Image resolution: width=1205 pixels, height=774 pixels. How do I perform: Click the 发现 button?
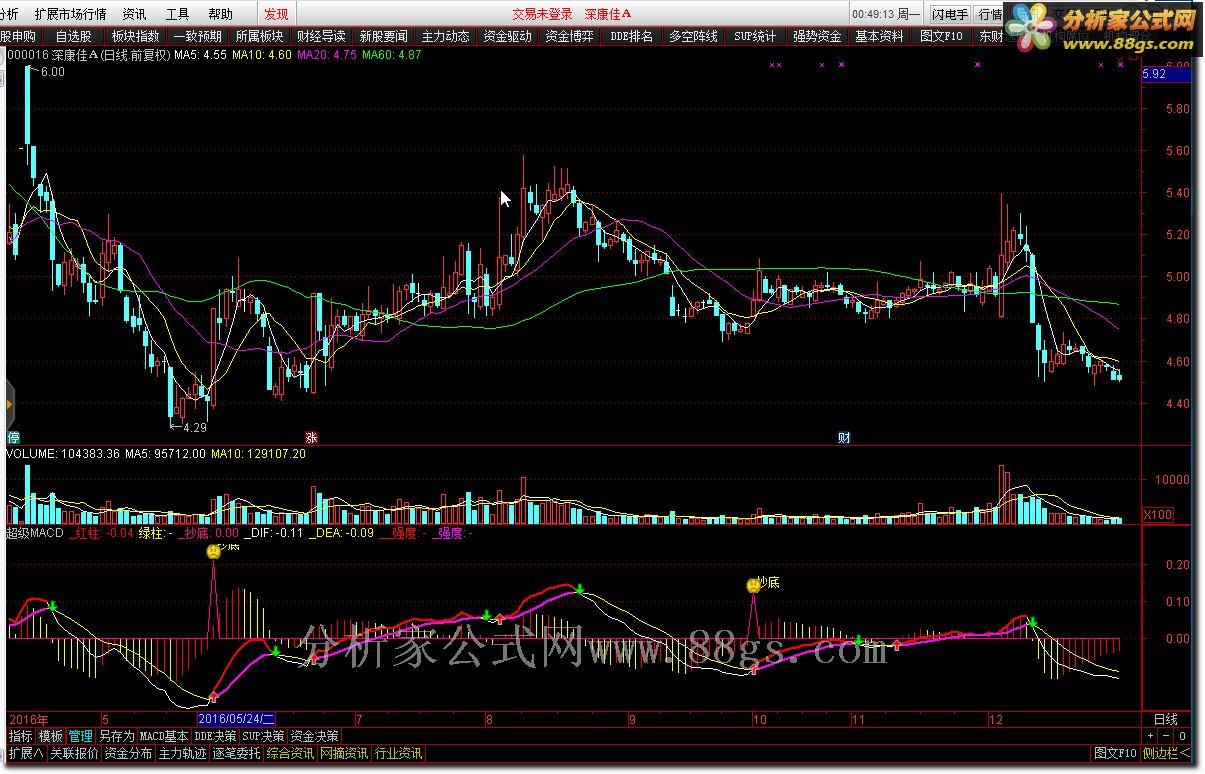point(276,14)
